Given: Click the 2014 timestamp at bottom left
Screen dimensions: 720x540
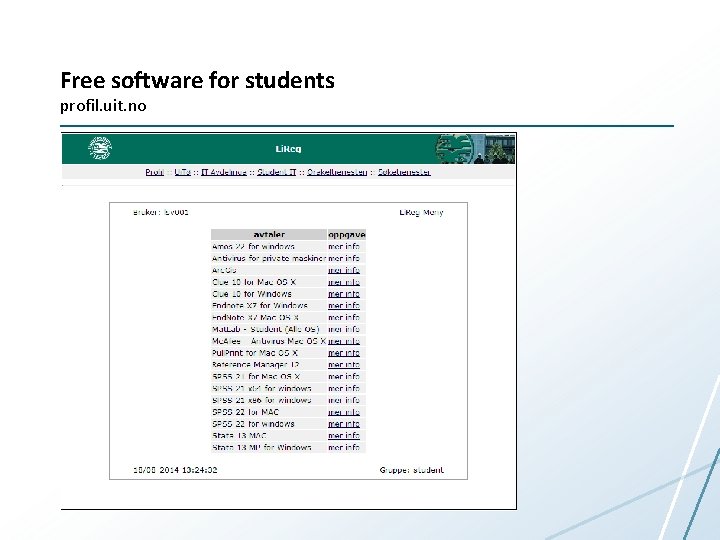Looking at the screenshot, I should tap(175, 470).
